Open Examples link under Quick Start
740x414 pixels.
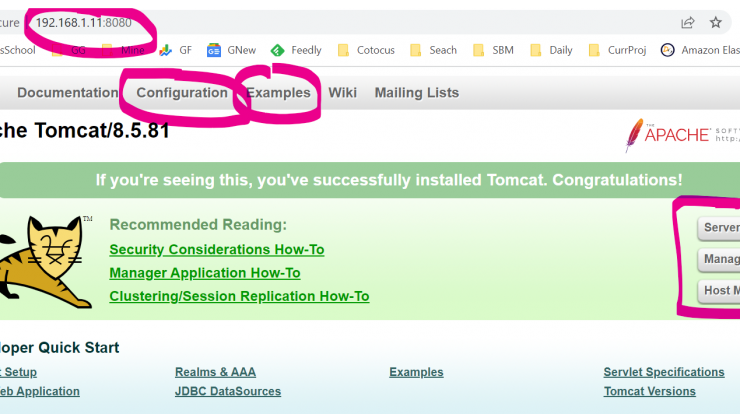416,372
